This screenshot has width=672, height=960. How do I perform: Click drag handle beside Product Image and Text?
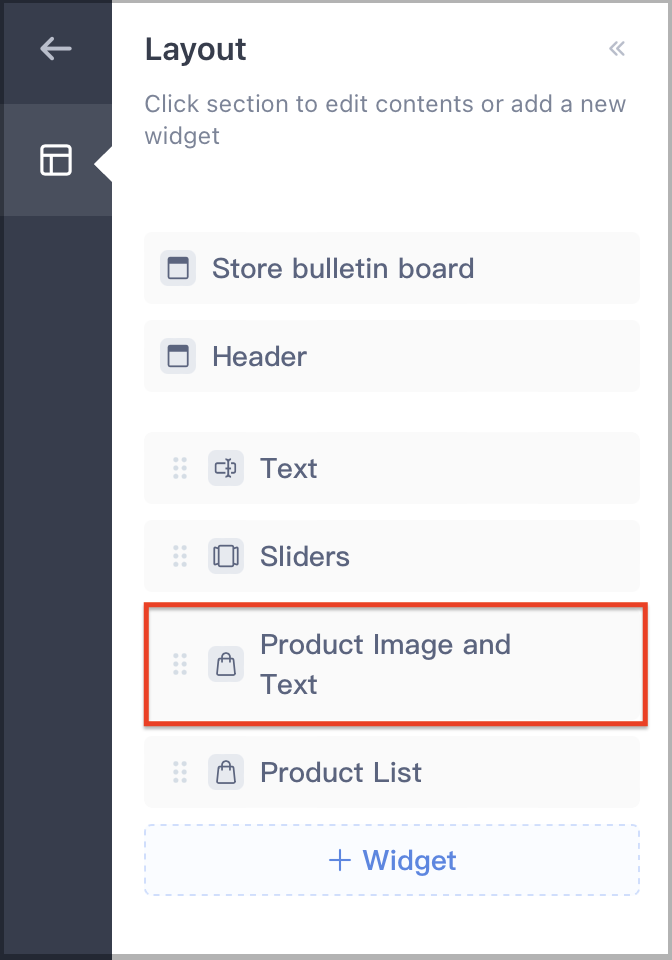[x=180, y=664]
